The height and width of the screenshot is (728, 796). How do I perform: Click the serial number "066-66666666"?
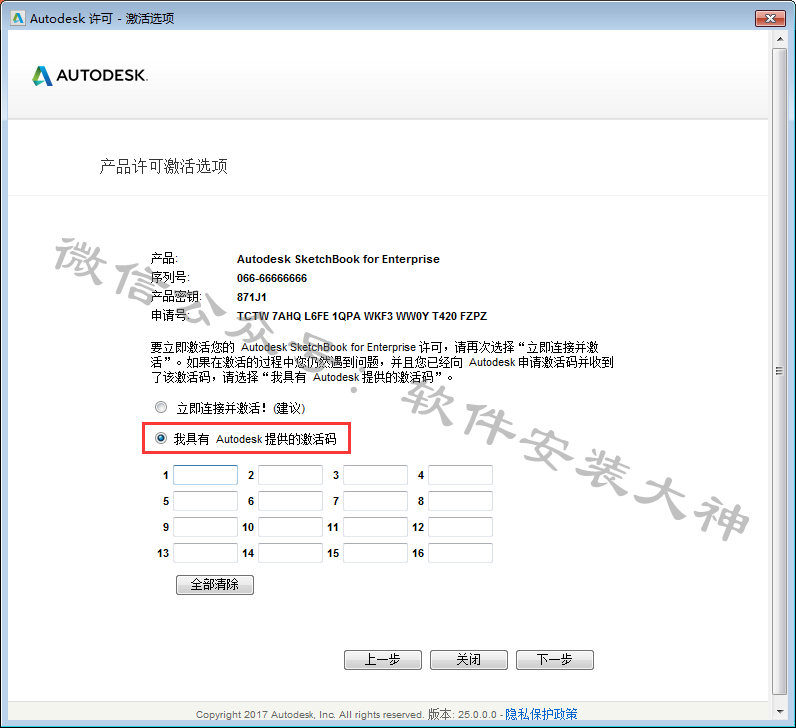(272, 278)
